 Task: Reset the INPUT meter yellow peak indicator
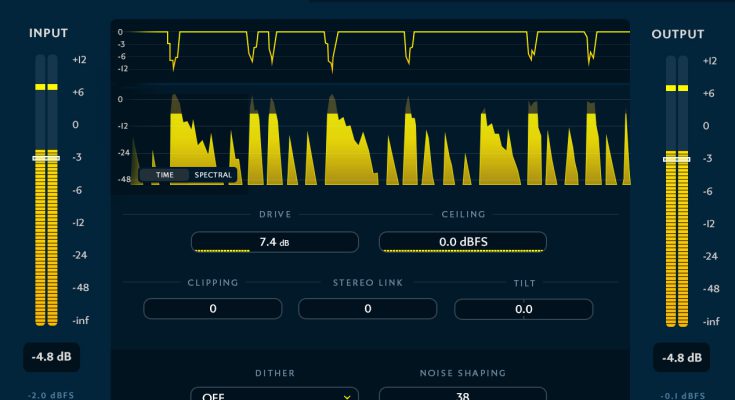point(46,88)
